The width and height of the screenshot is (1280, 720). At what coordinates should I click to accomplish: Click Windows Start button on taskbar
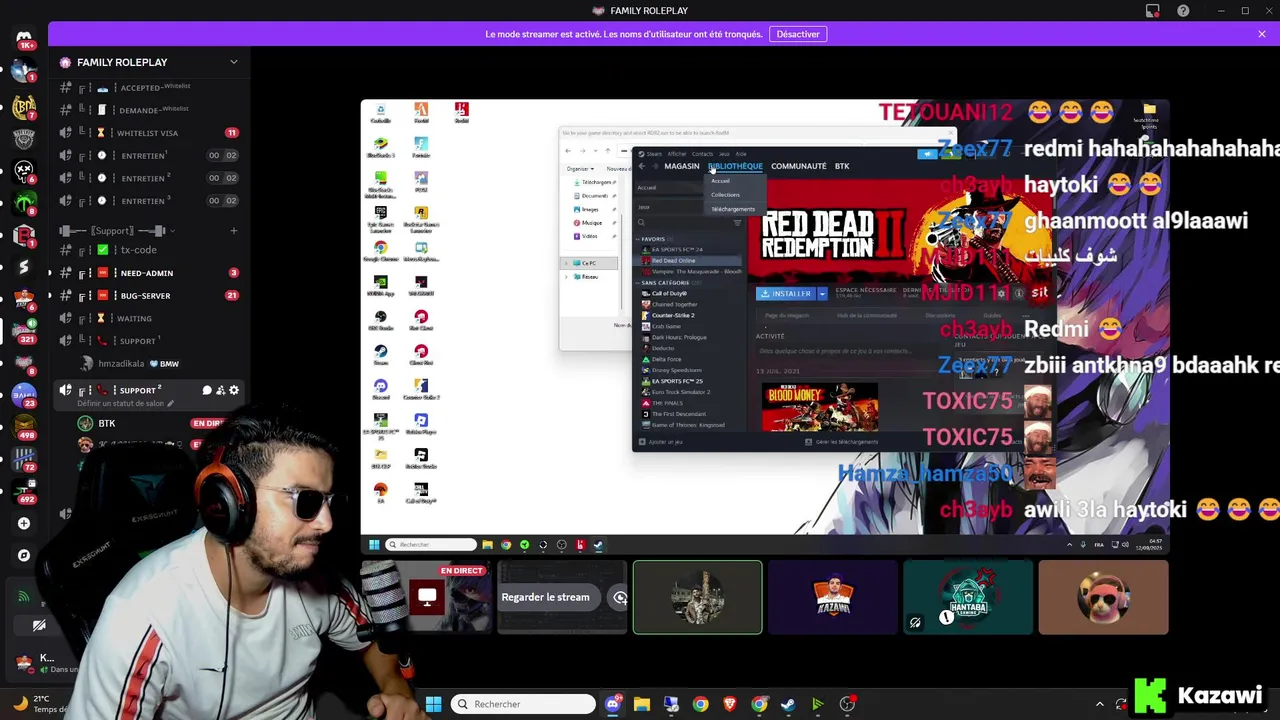coord(433,704)
